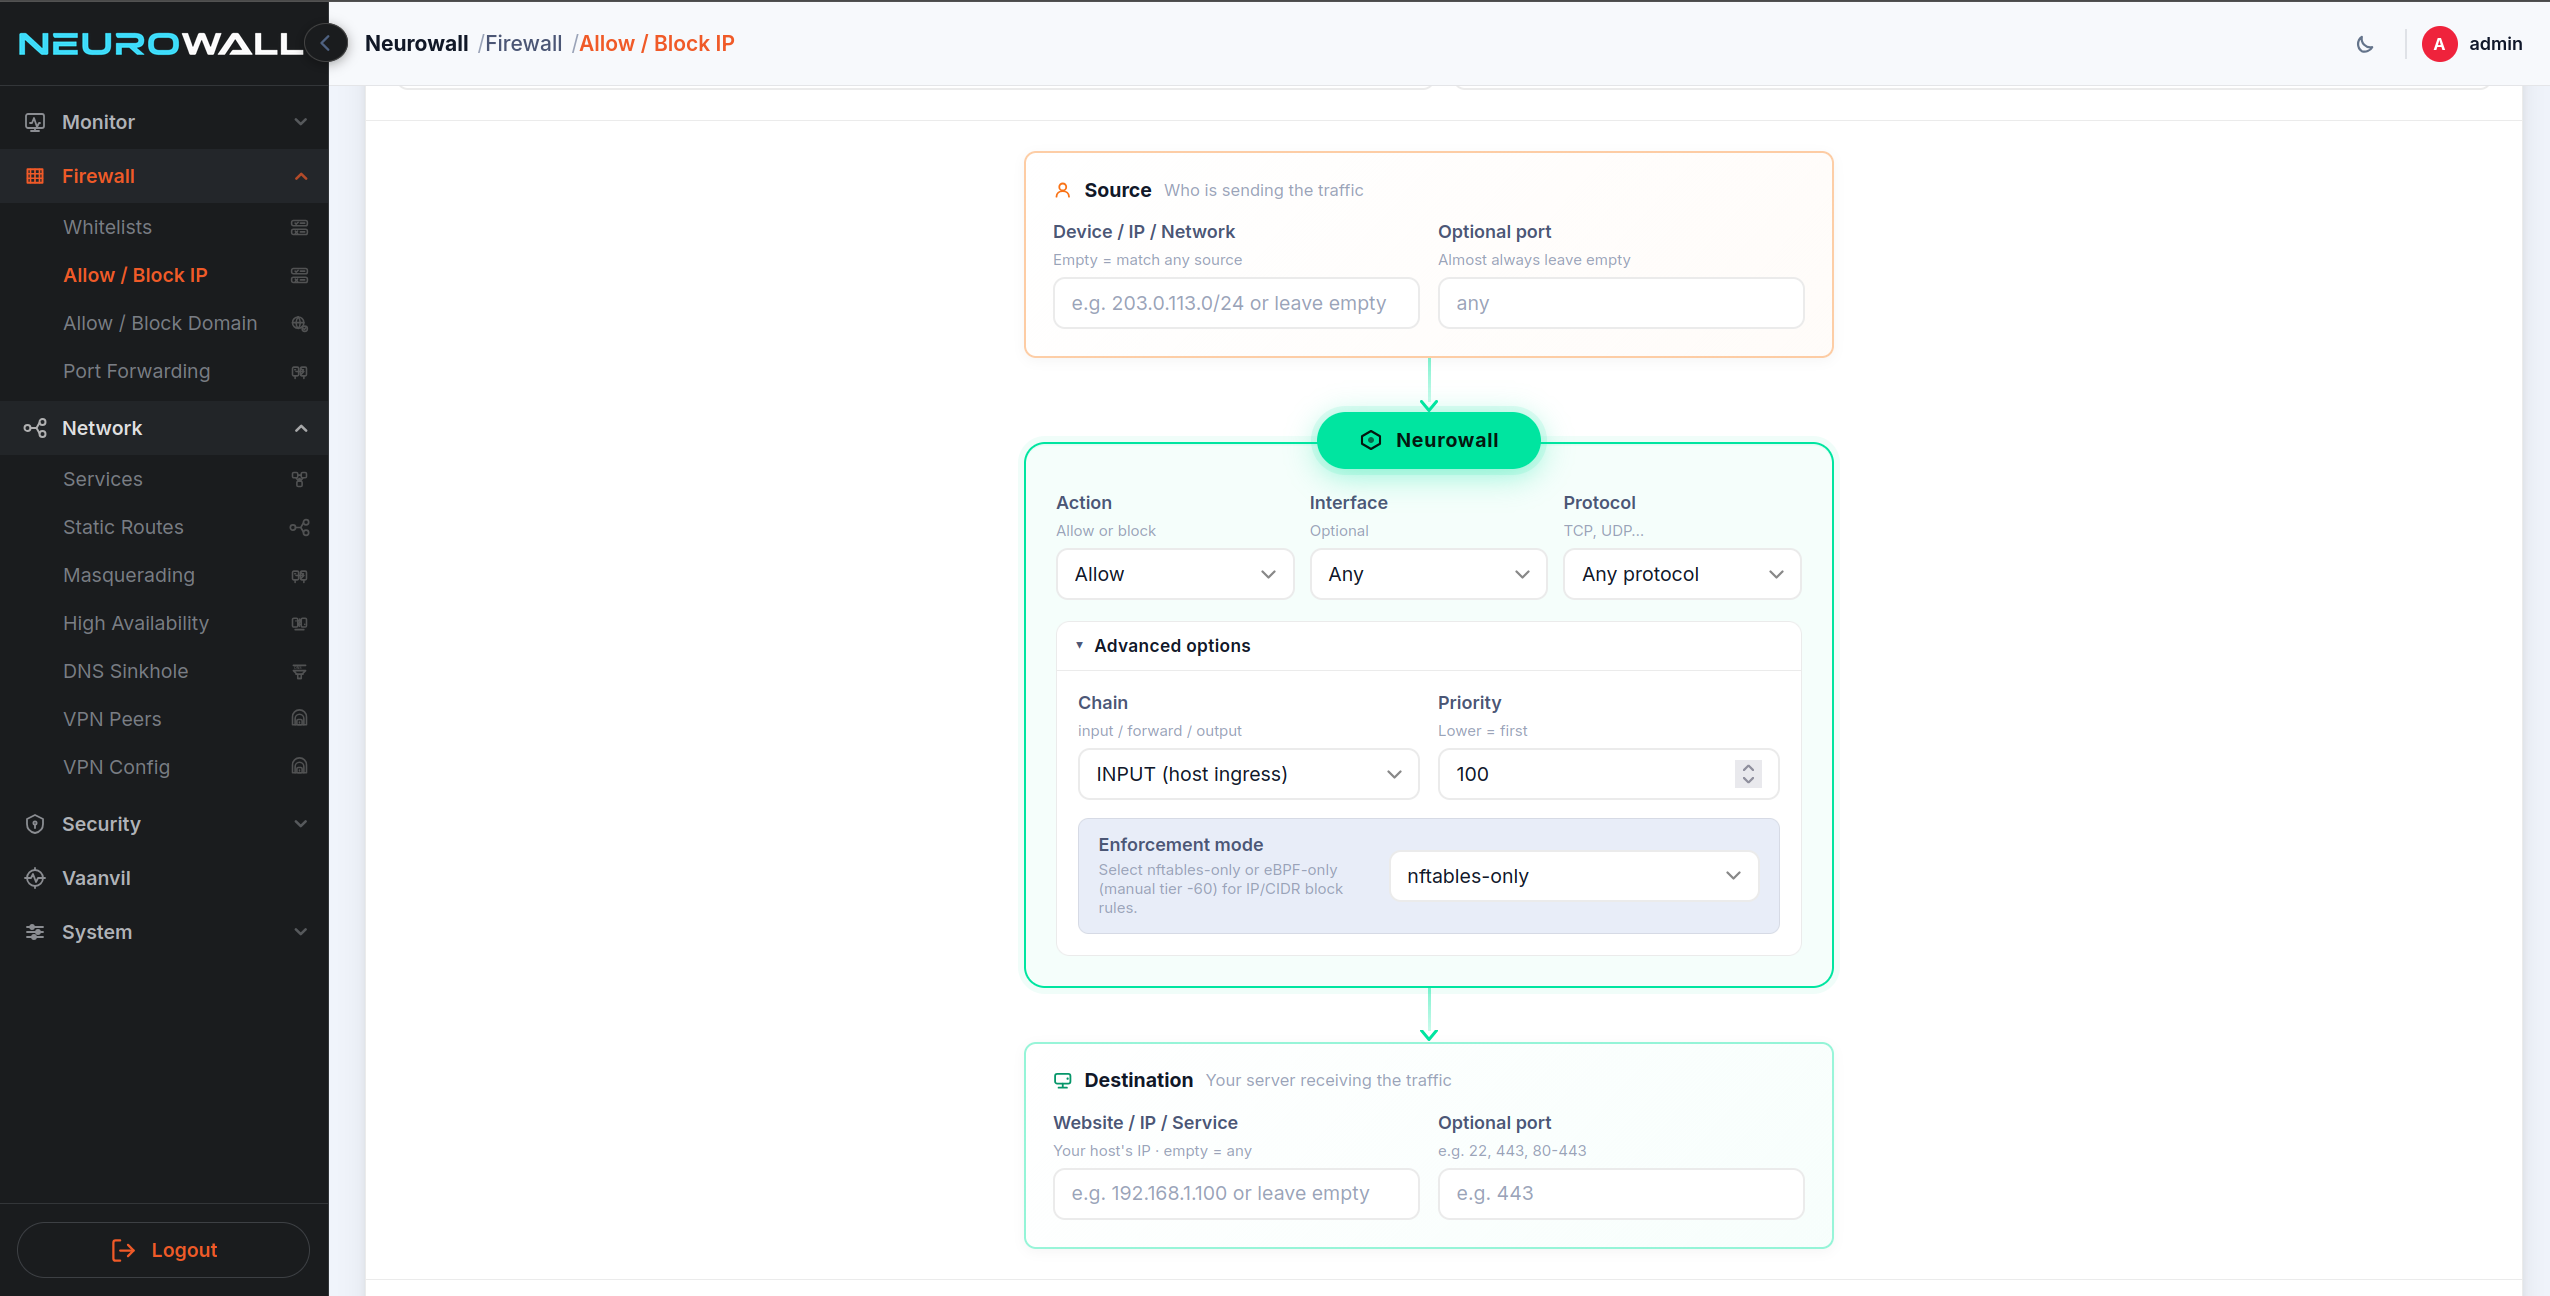Toggle dark mode moon icon
This screenshot has width=2550, height=1296.
pos(2365,44)
